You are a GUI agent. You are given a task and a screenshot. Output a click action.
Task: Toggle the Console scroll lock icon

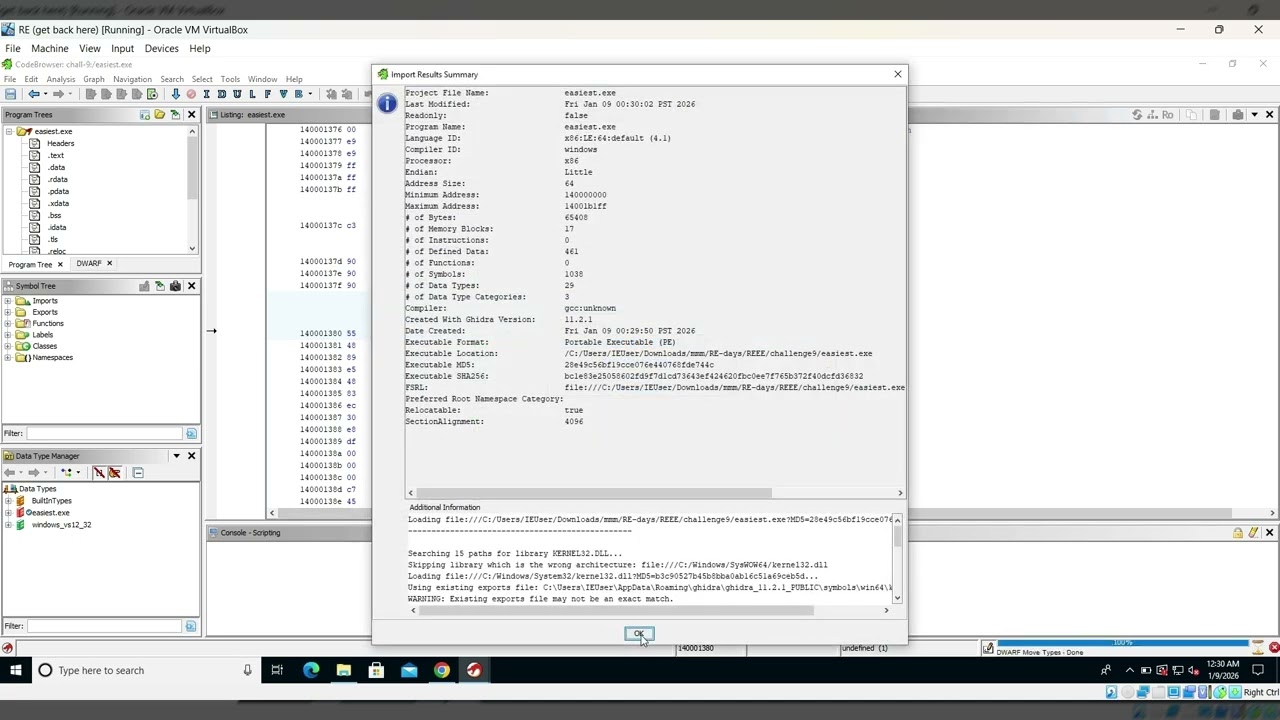pyautogui.click(x=1238, y=533)
